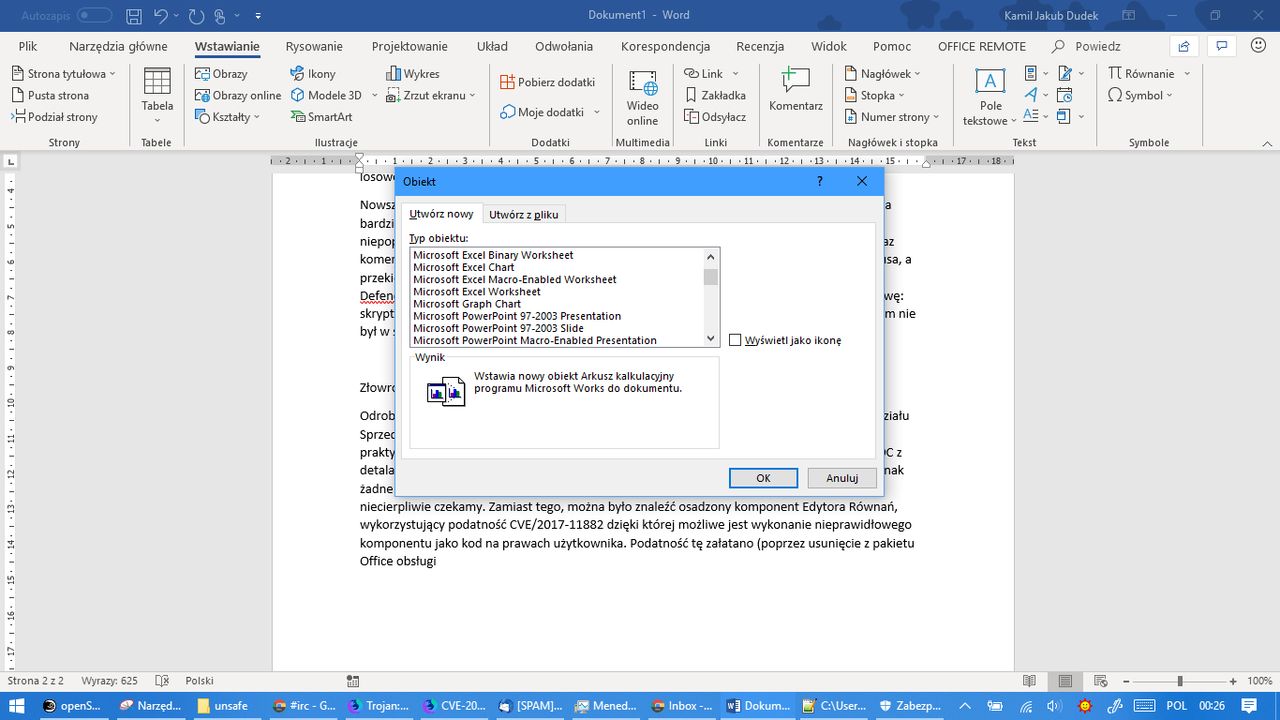This screenshot has width=1280, height=720.
Task: Switch to Utwórz z pliku dialog tab
Action: point(524,214)
